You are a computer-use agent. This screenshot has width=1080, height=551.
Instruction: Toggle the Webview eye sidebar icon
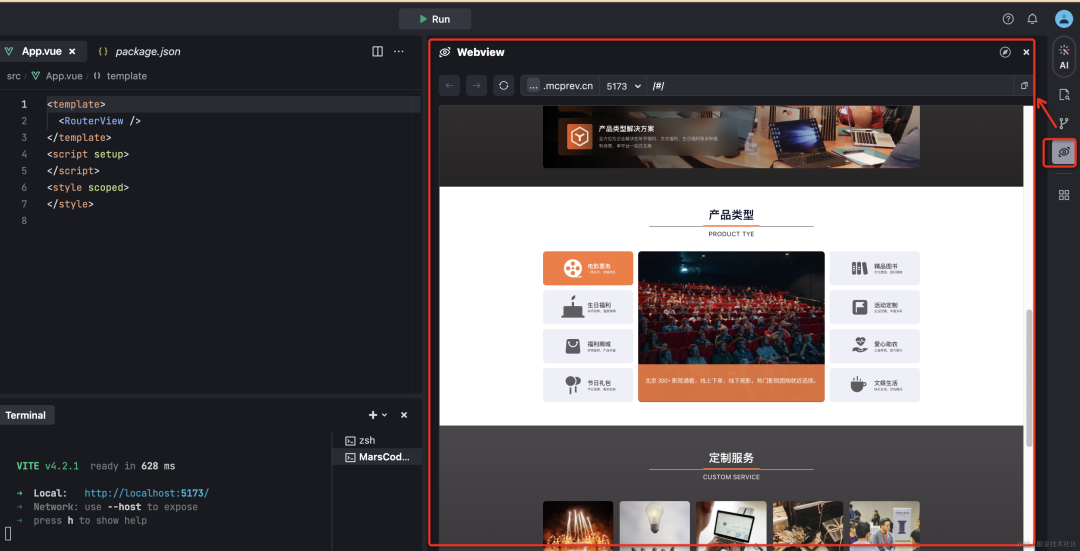(x=1064, y=152)
